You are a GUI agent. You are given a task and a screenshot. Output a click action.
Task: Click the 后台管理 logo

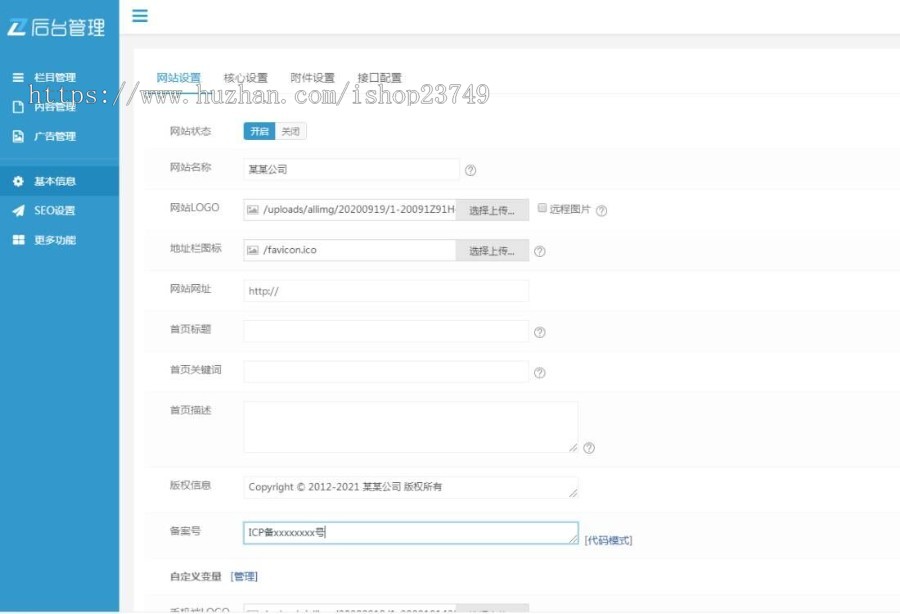[56, 27]
